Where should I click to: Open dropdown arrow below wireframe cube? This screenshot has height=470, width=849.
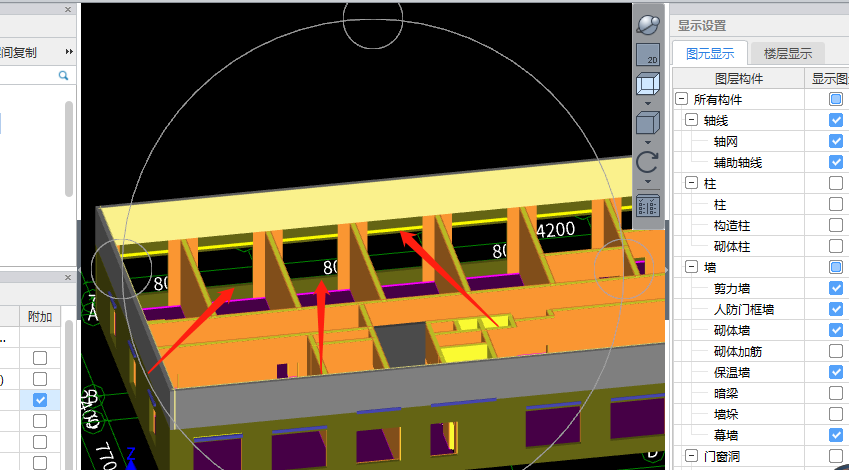point(648,103)
